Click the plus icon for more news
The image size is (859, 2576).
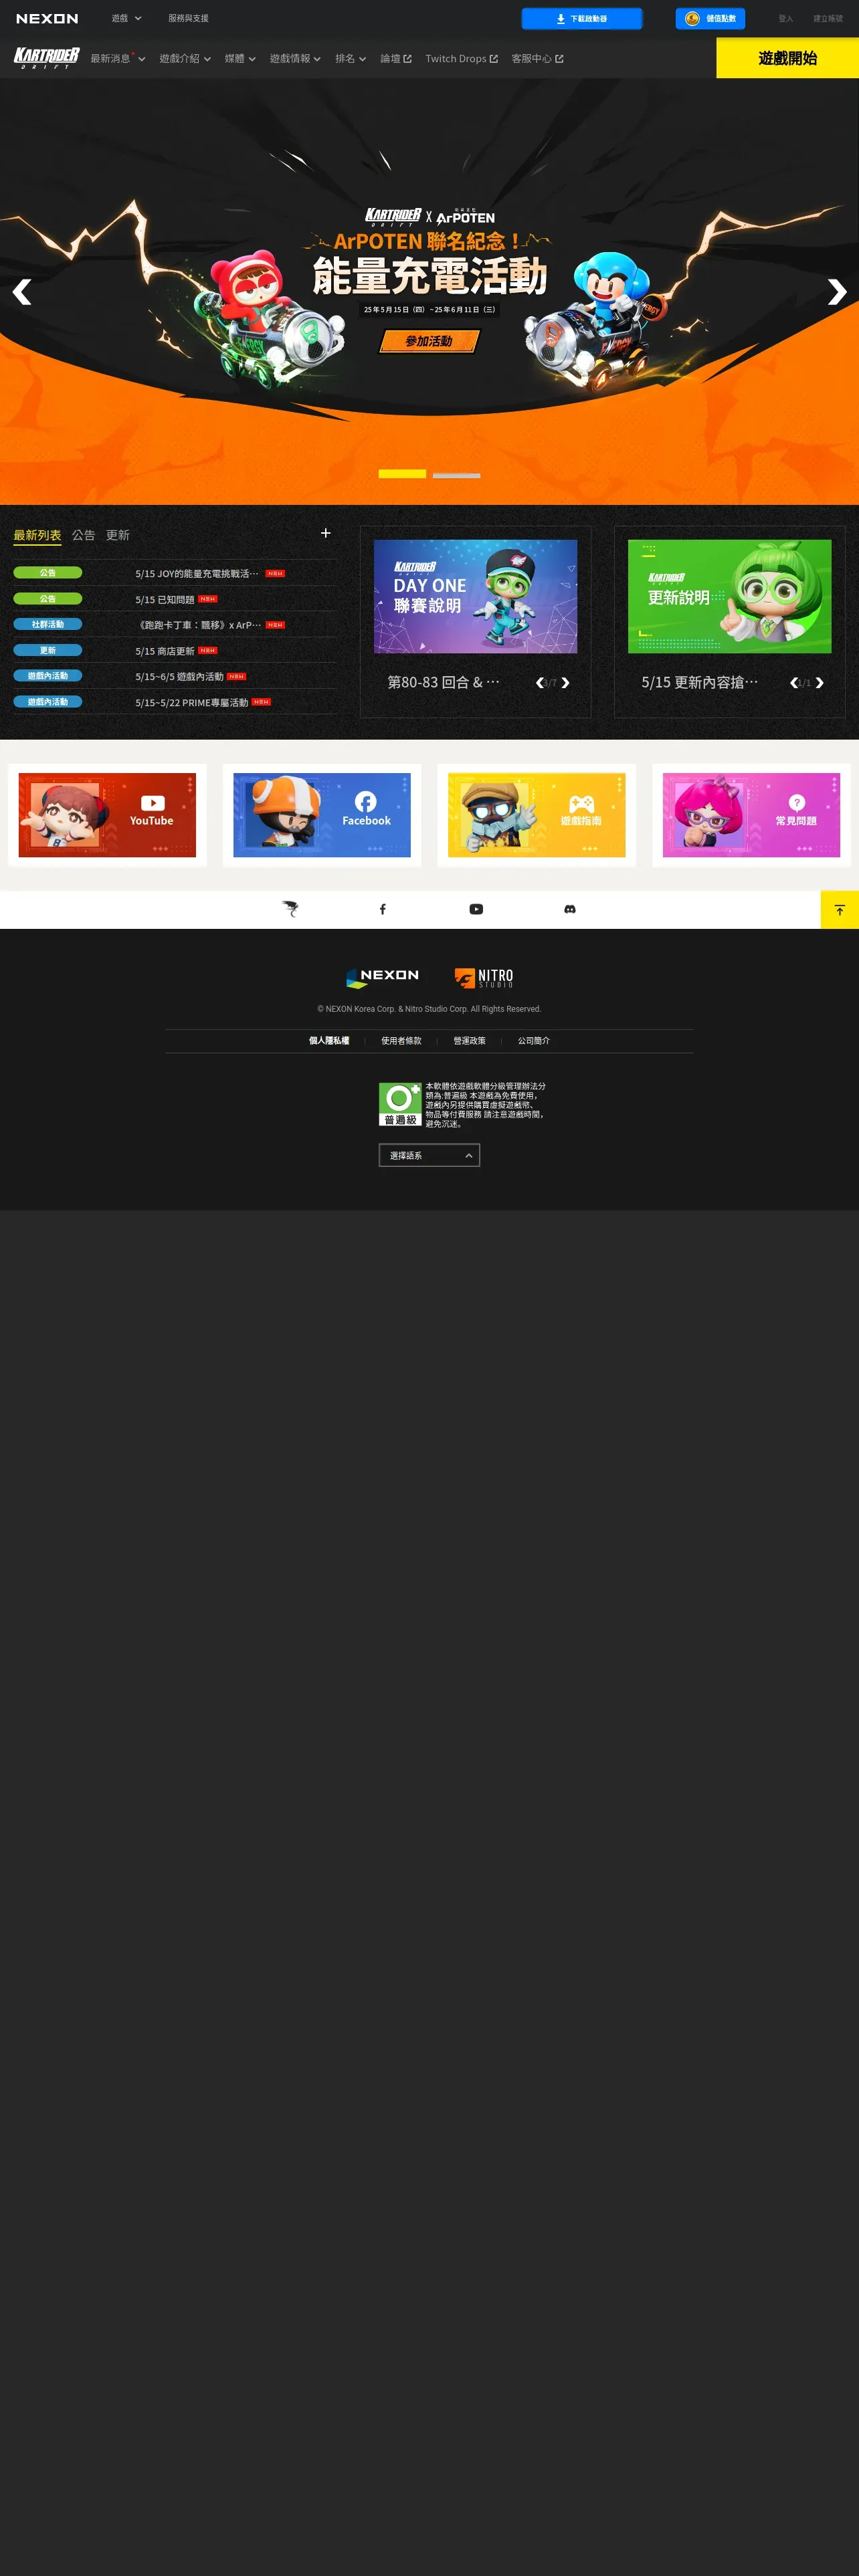(x=325, y=533)
